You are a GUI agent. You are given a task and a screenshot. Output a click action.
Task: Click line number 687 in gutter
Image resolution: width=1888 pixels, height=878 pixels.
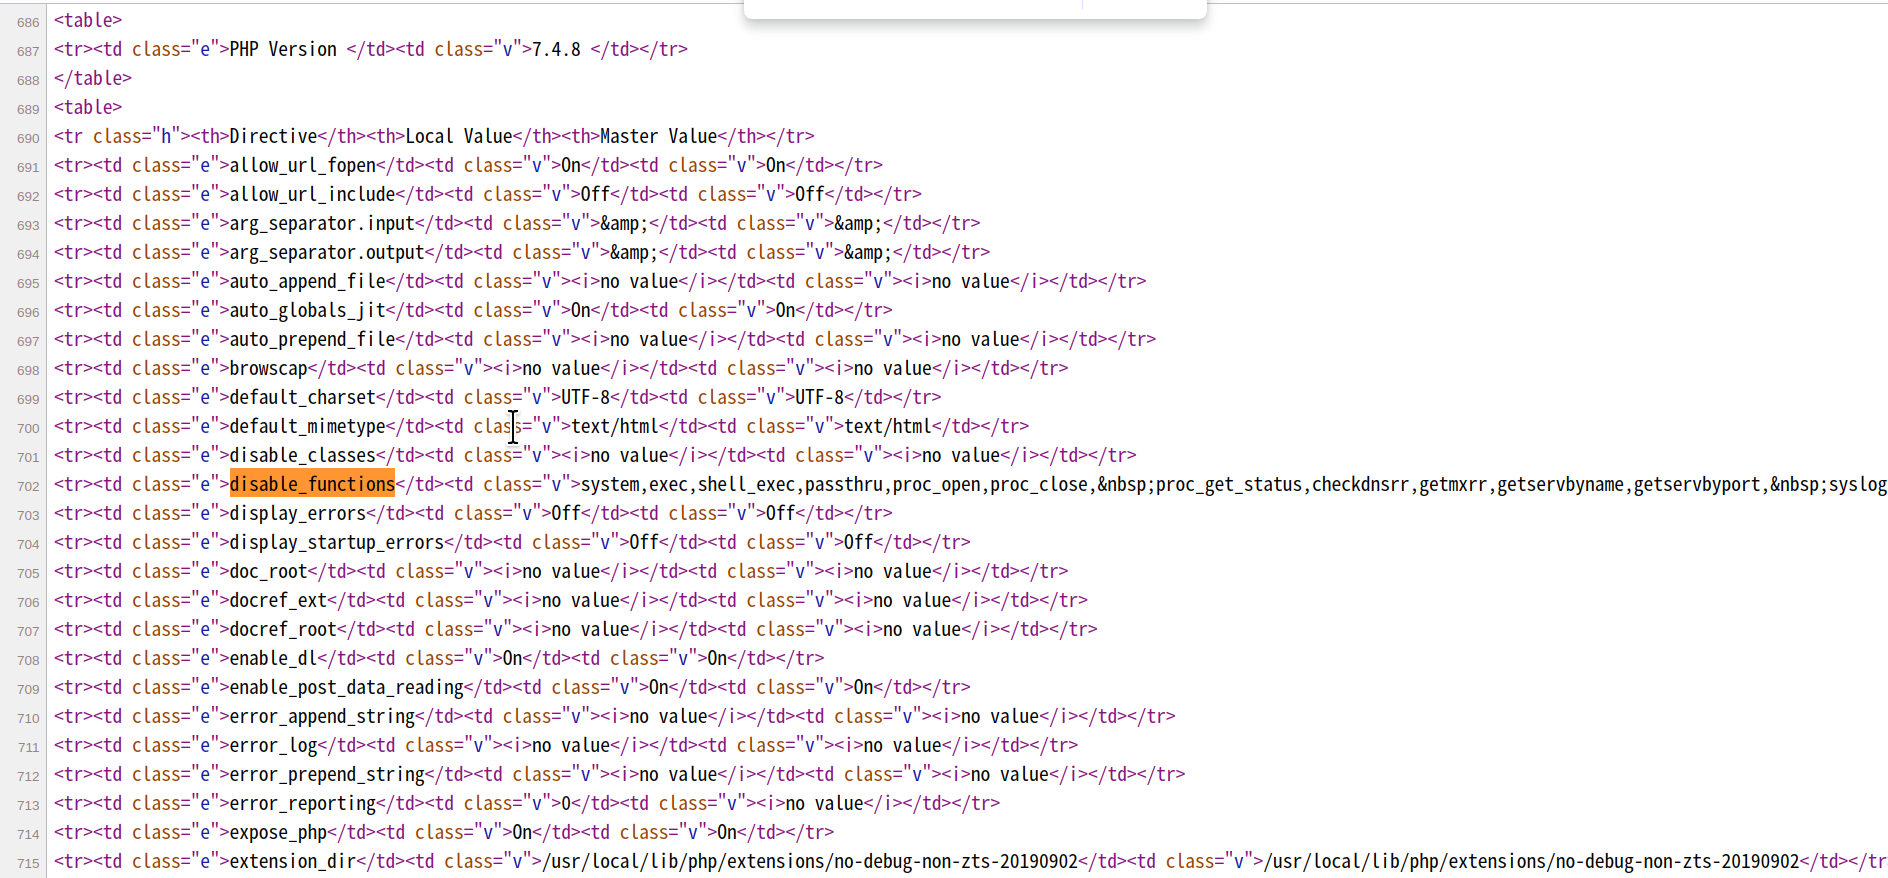click(x=28, y=51)
